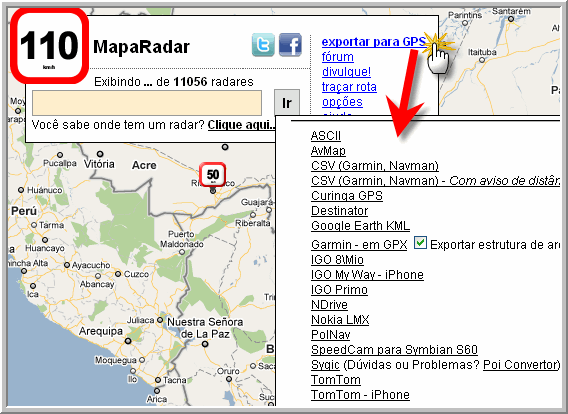Click the divulgue! link
Image resolution: width=568 pixels, height=414 pixels.
[346, 72]
